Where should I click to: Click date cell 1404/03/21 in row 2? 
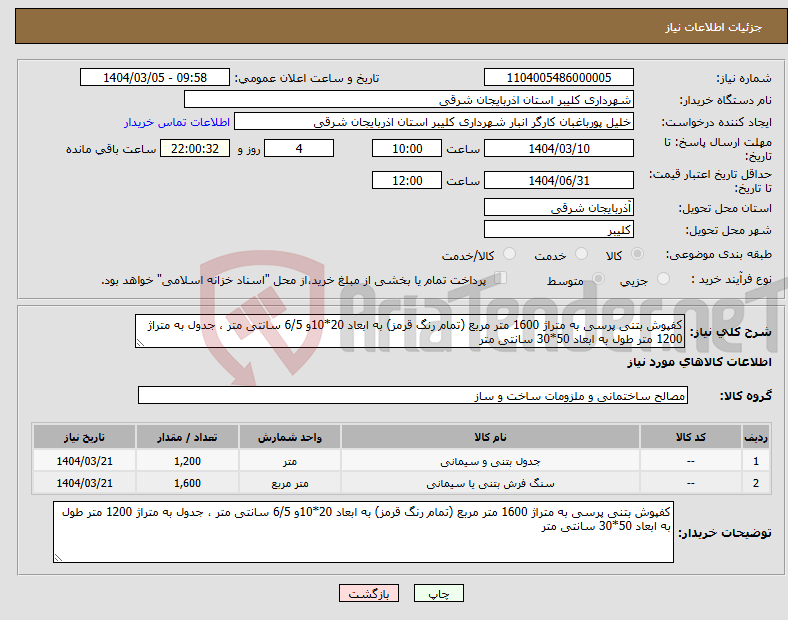pyautogui.click(x=84, y=483)
